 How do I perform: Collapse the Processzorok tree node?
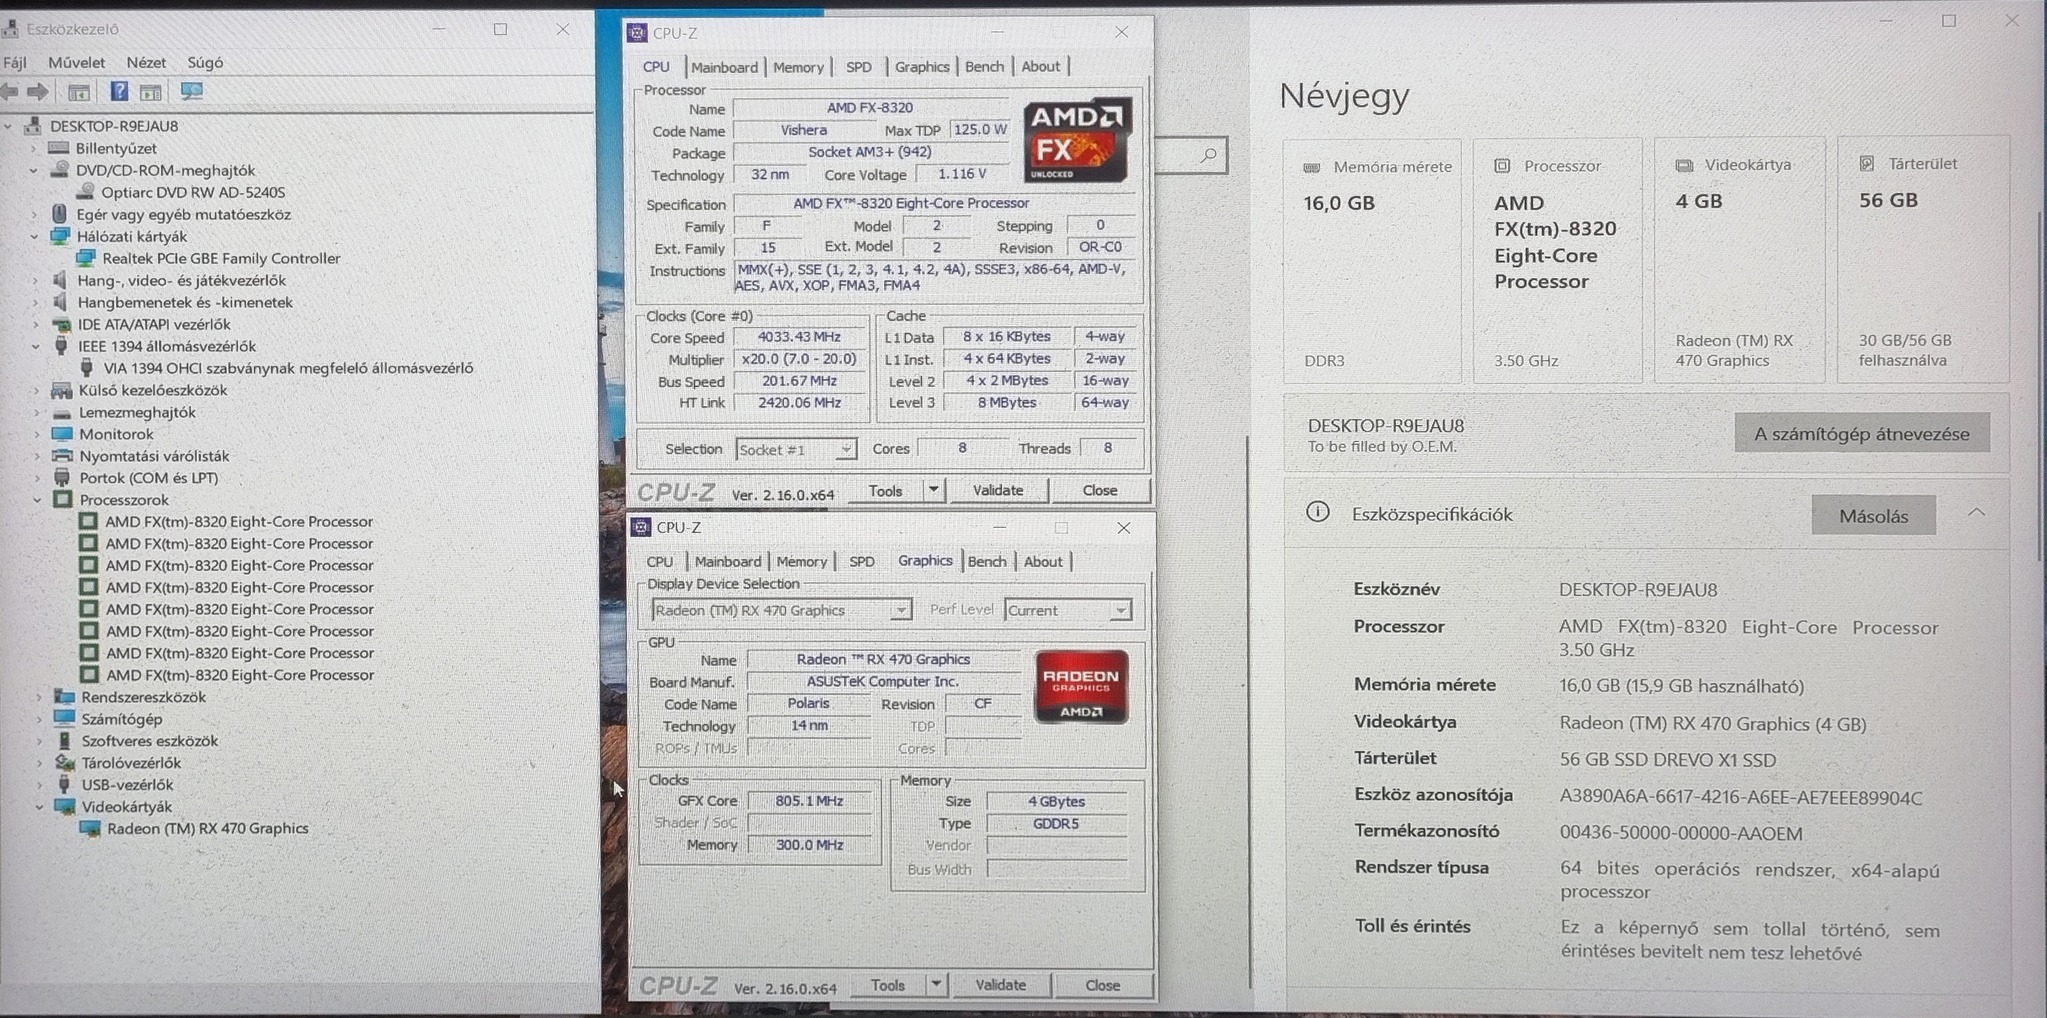pyautogui.click(x=37, y=500)
